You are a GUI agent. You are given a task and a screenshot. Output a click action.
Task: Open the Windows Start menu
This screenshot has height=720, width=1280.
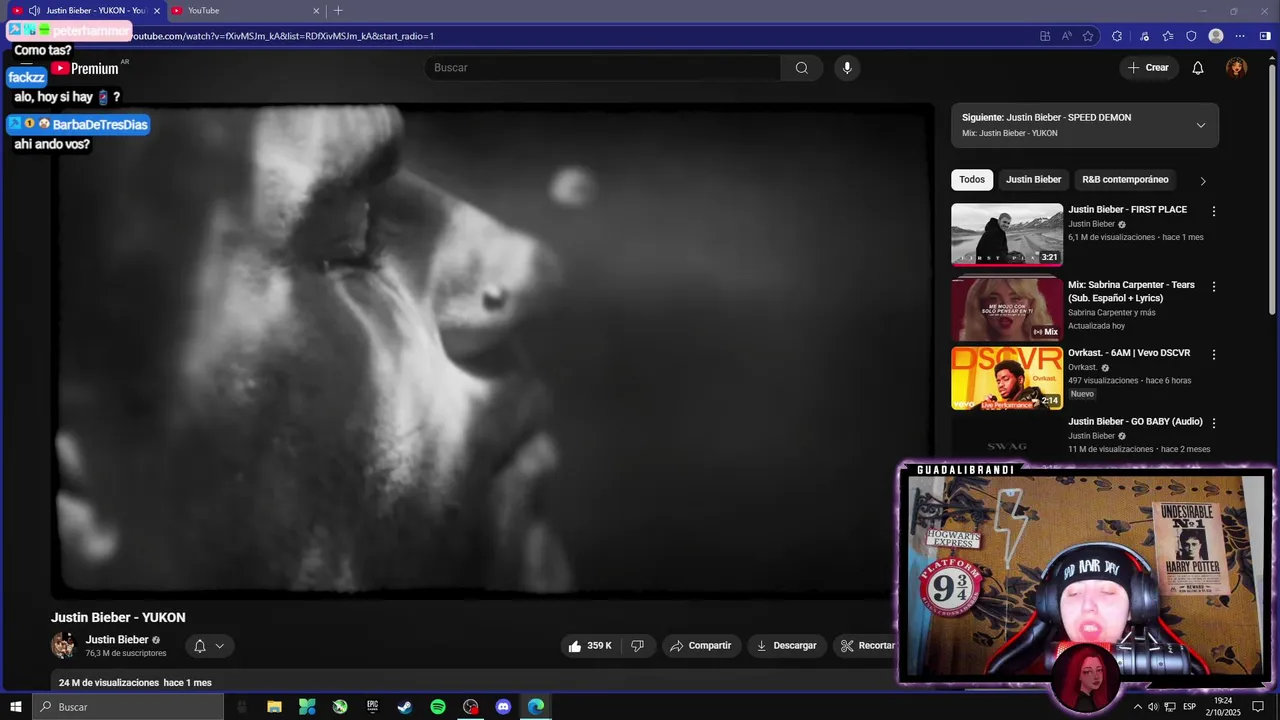coord(15,707)
